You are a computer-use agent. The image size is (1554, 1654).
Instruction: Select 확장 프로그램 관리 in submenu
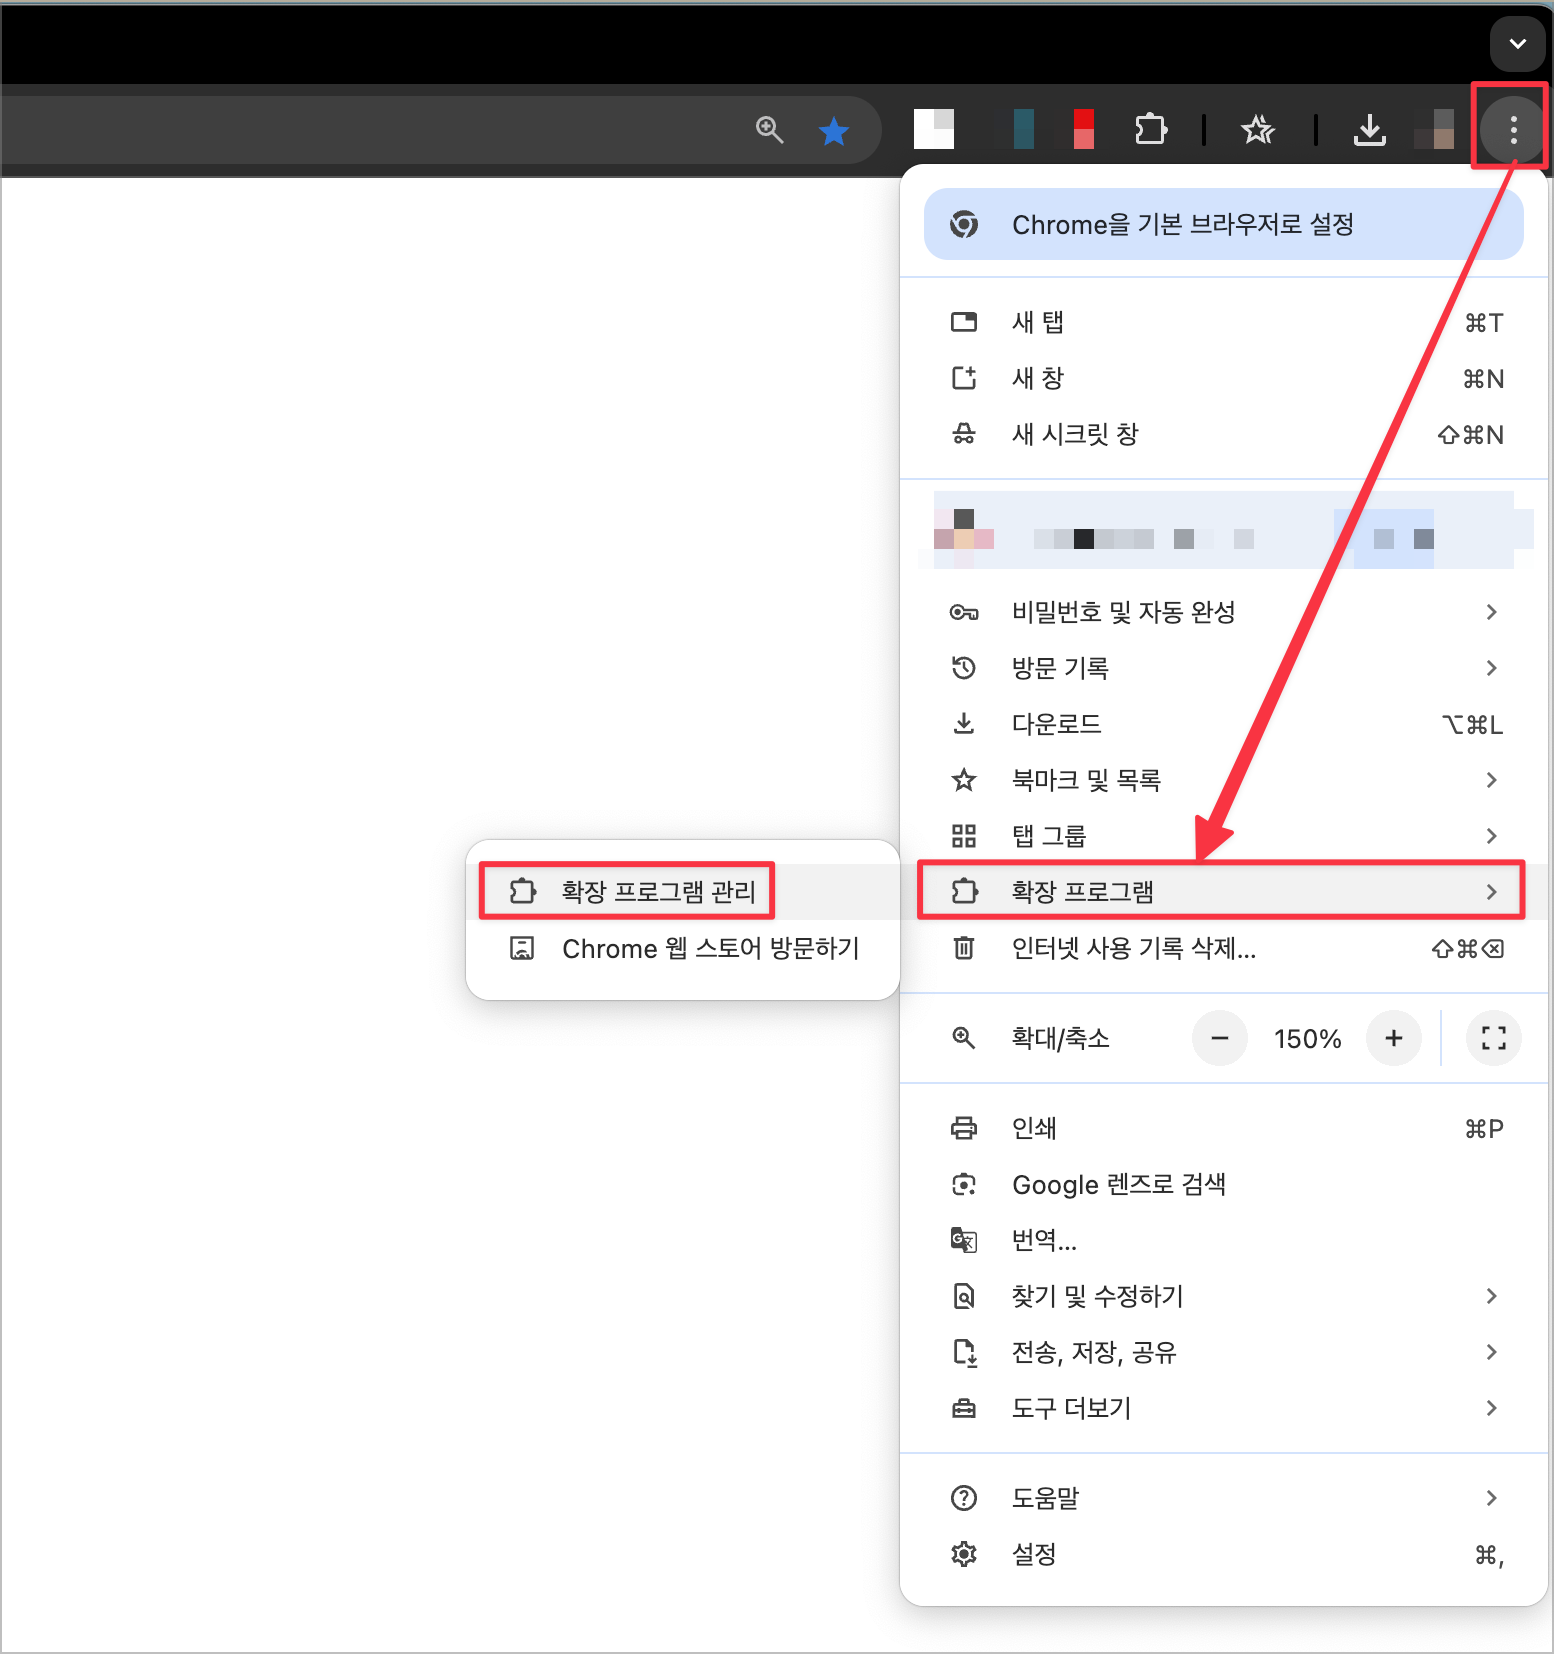point(683,891)
